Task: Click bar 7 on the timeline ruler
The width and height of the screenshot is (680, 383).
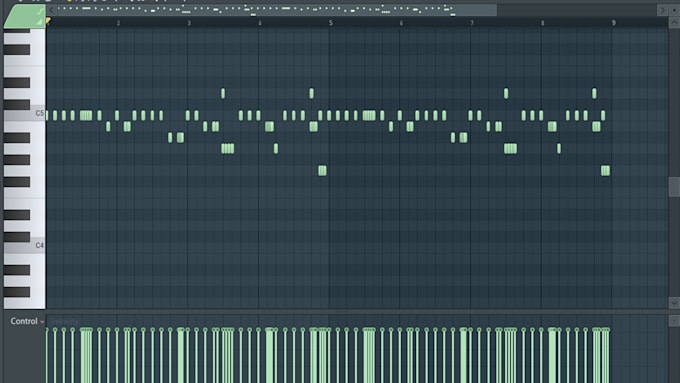Action: [x=472, y=23]
